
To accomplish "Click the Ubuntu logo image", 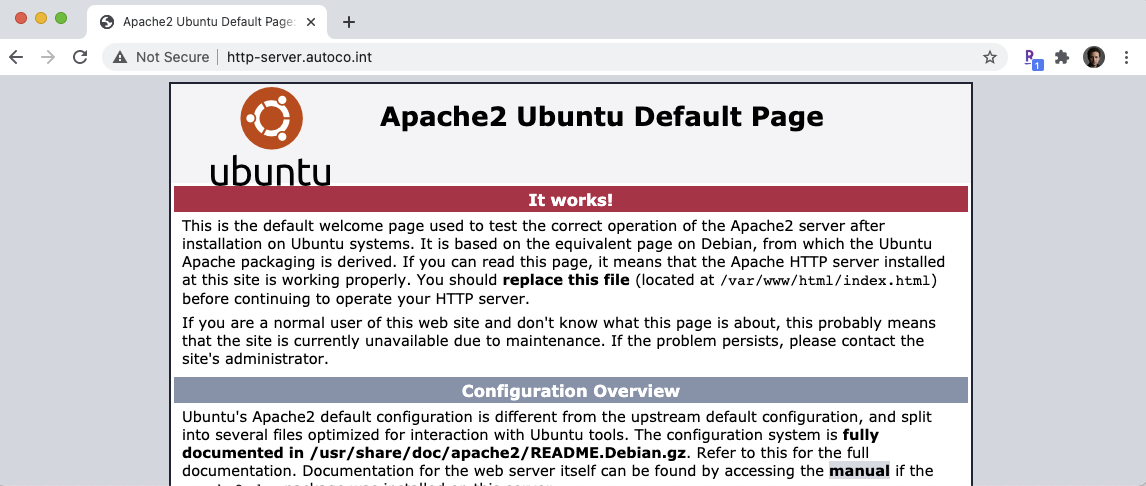I will (x=271, y=136).
